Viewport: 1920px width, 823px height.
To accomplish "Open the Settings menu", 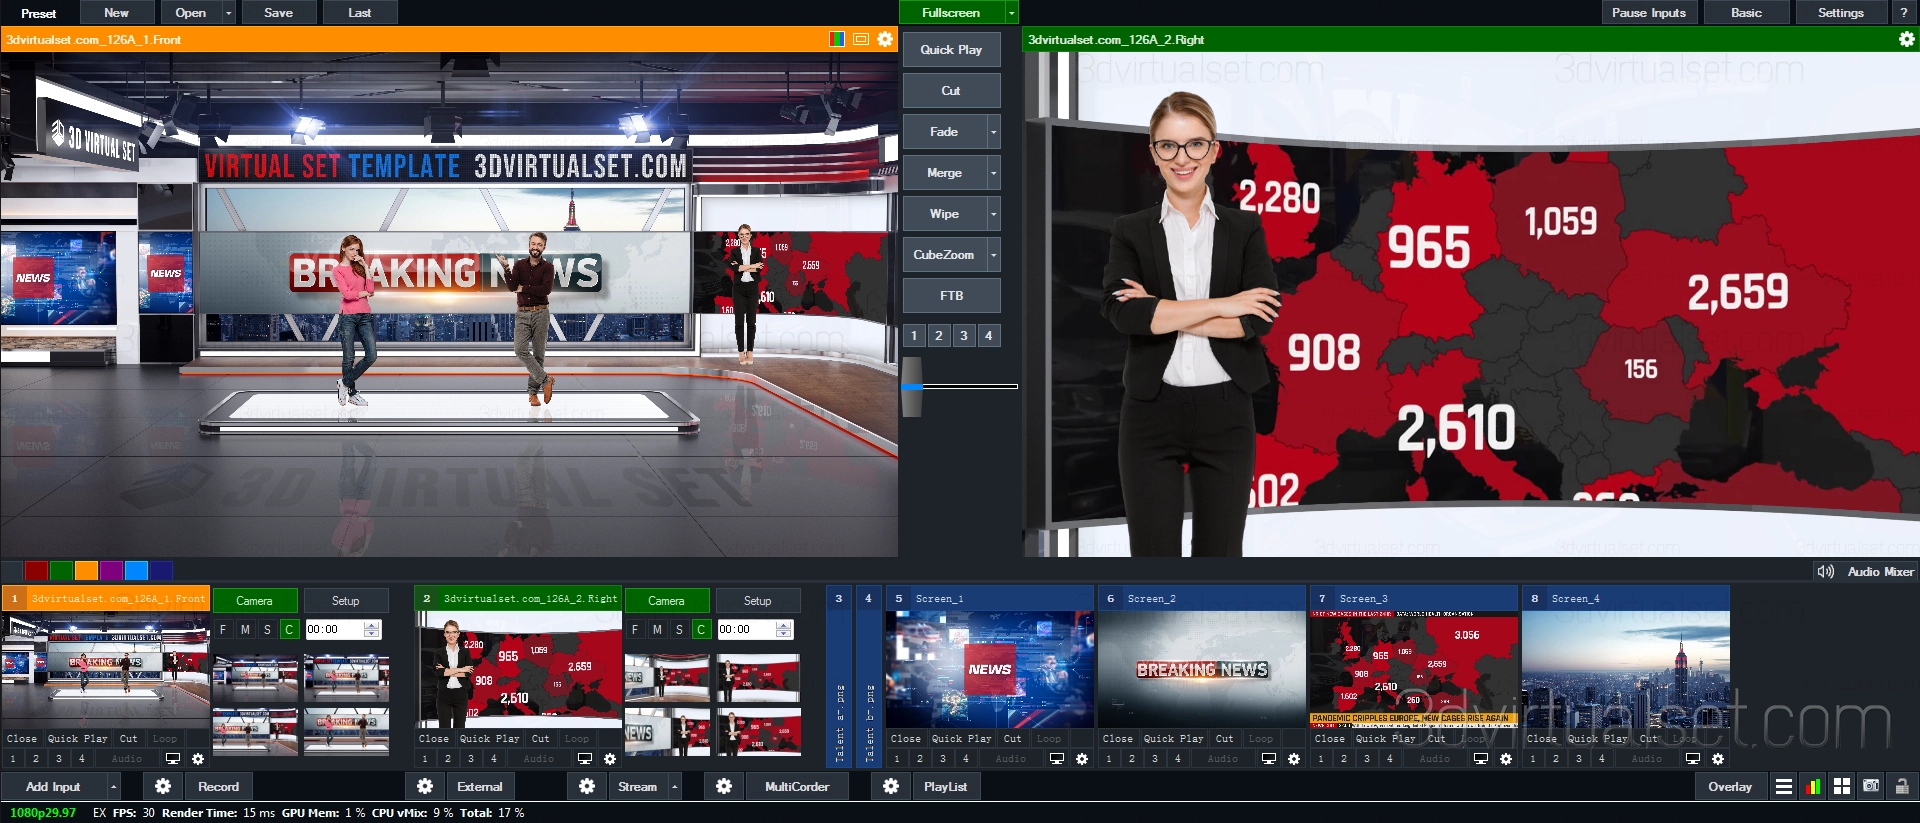I will click(x=1840, y=12).
